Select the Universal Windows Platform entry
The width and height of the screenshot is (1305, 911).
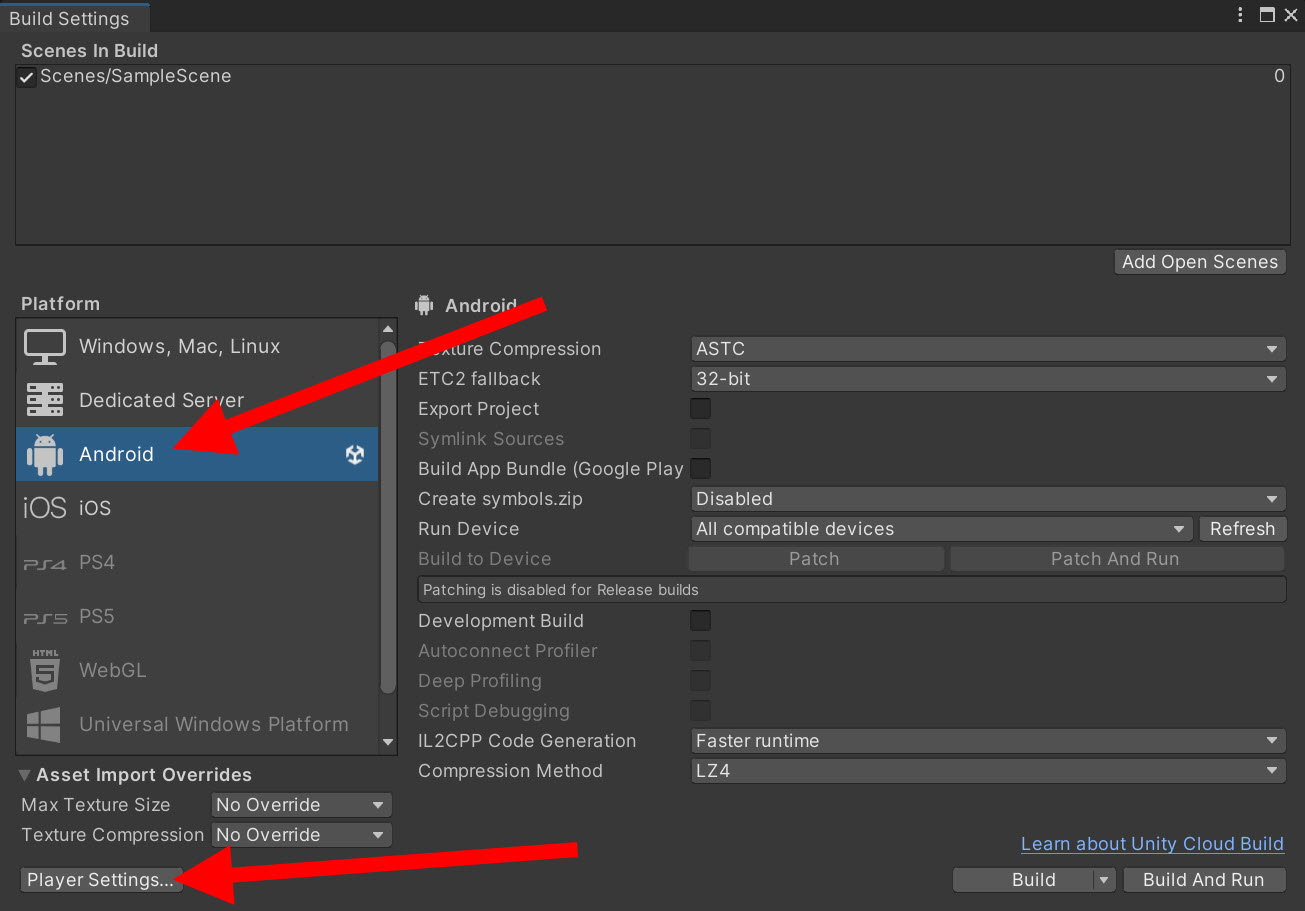point(197,724)
